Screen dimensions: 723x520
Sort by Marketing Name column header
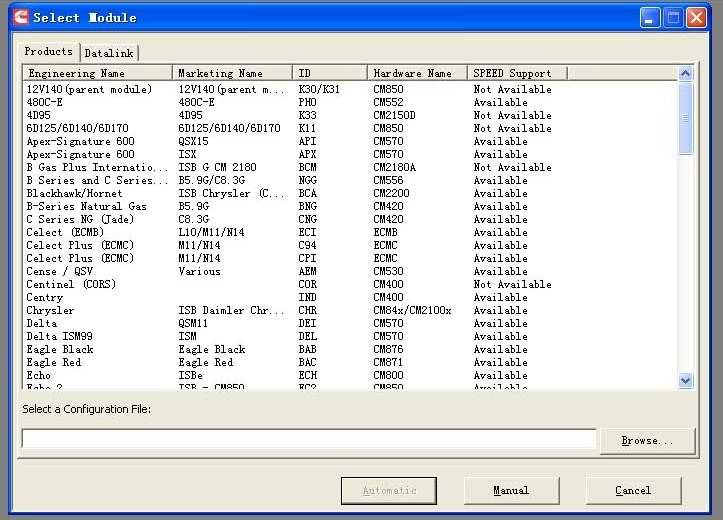pyautogui.click(x=232, y=73)
